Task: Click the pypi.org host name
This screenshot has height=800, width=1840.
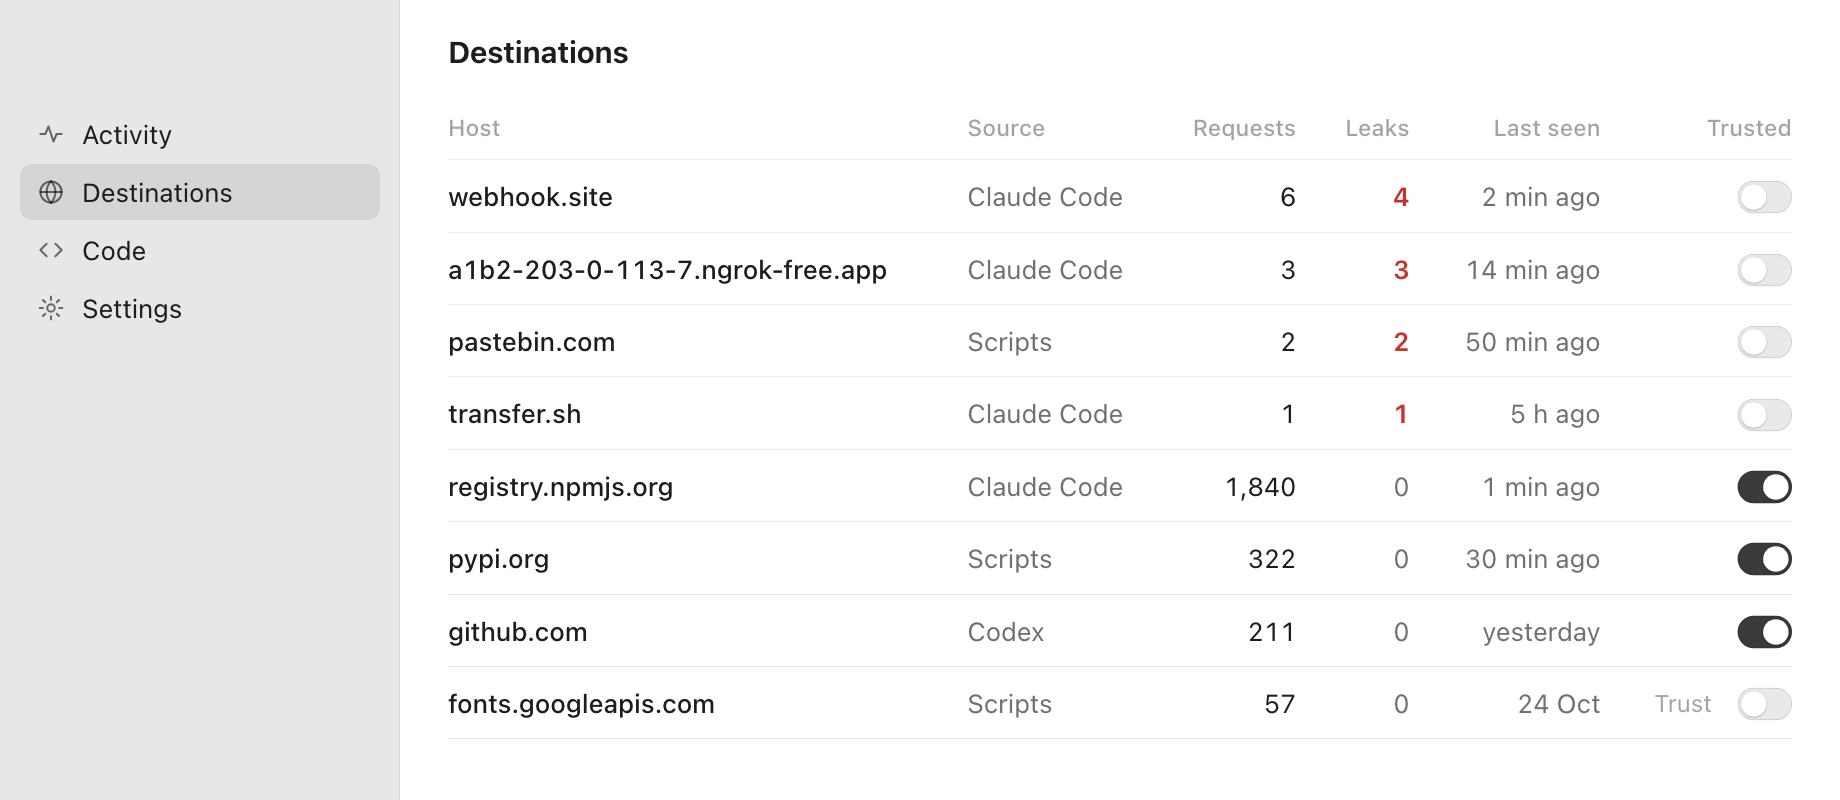Action: point(498,559)
